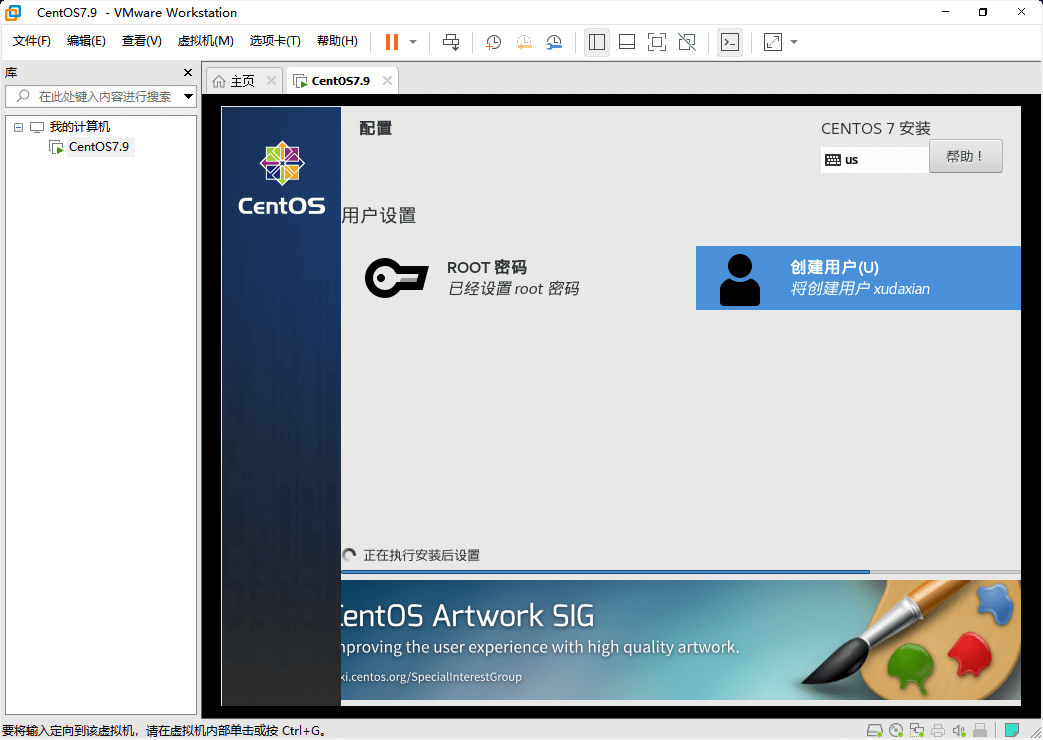The width and height of the screenshot is (1043, 740).
Task: Select 我的计算机 in the library
Action: [x=80, y=126]
